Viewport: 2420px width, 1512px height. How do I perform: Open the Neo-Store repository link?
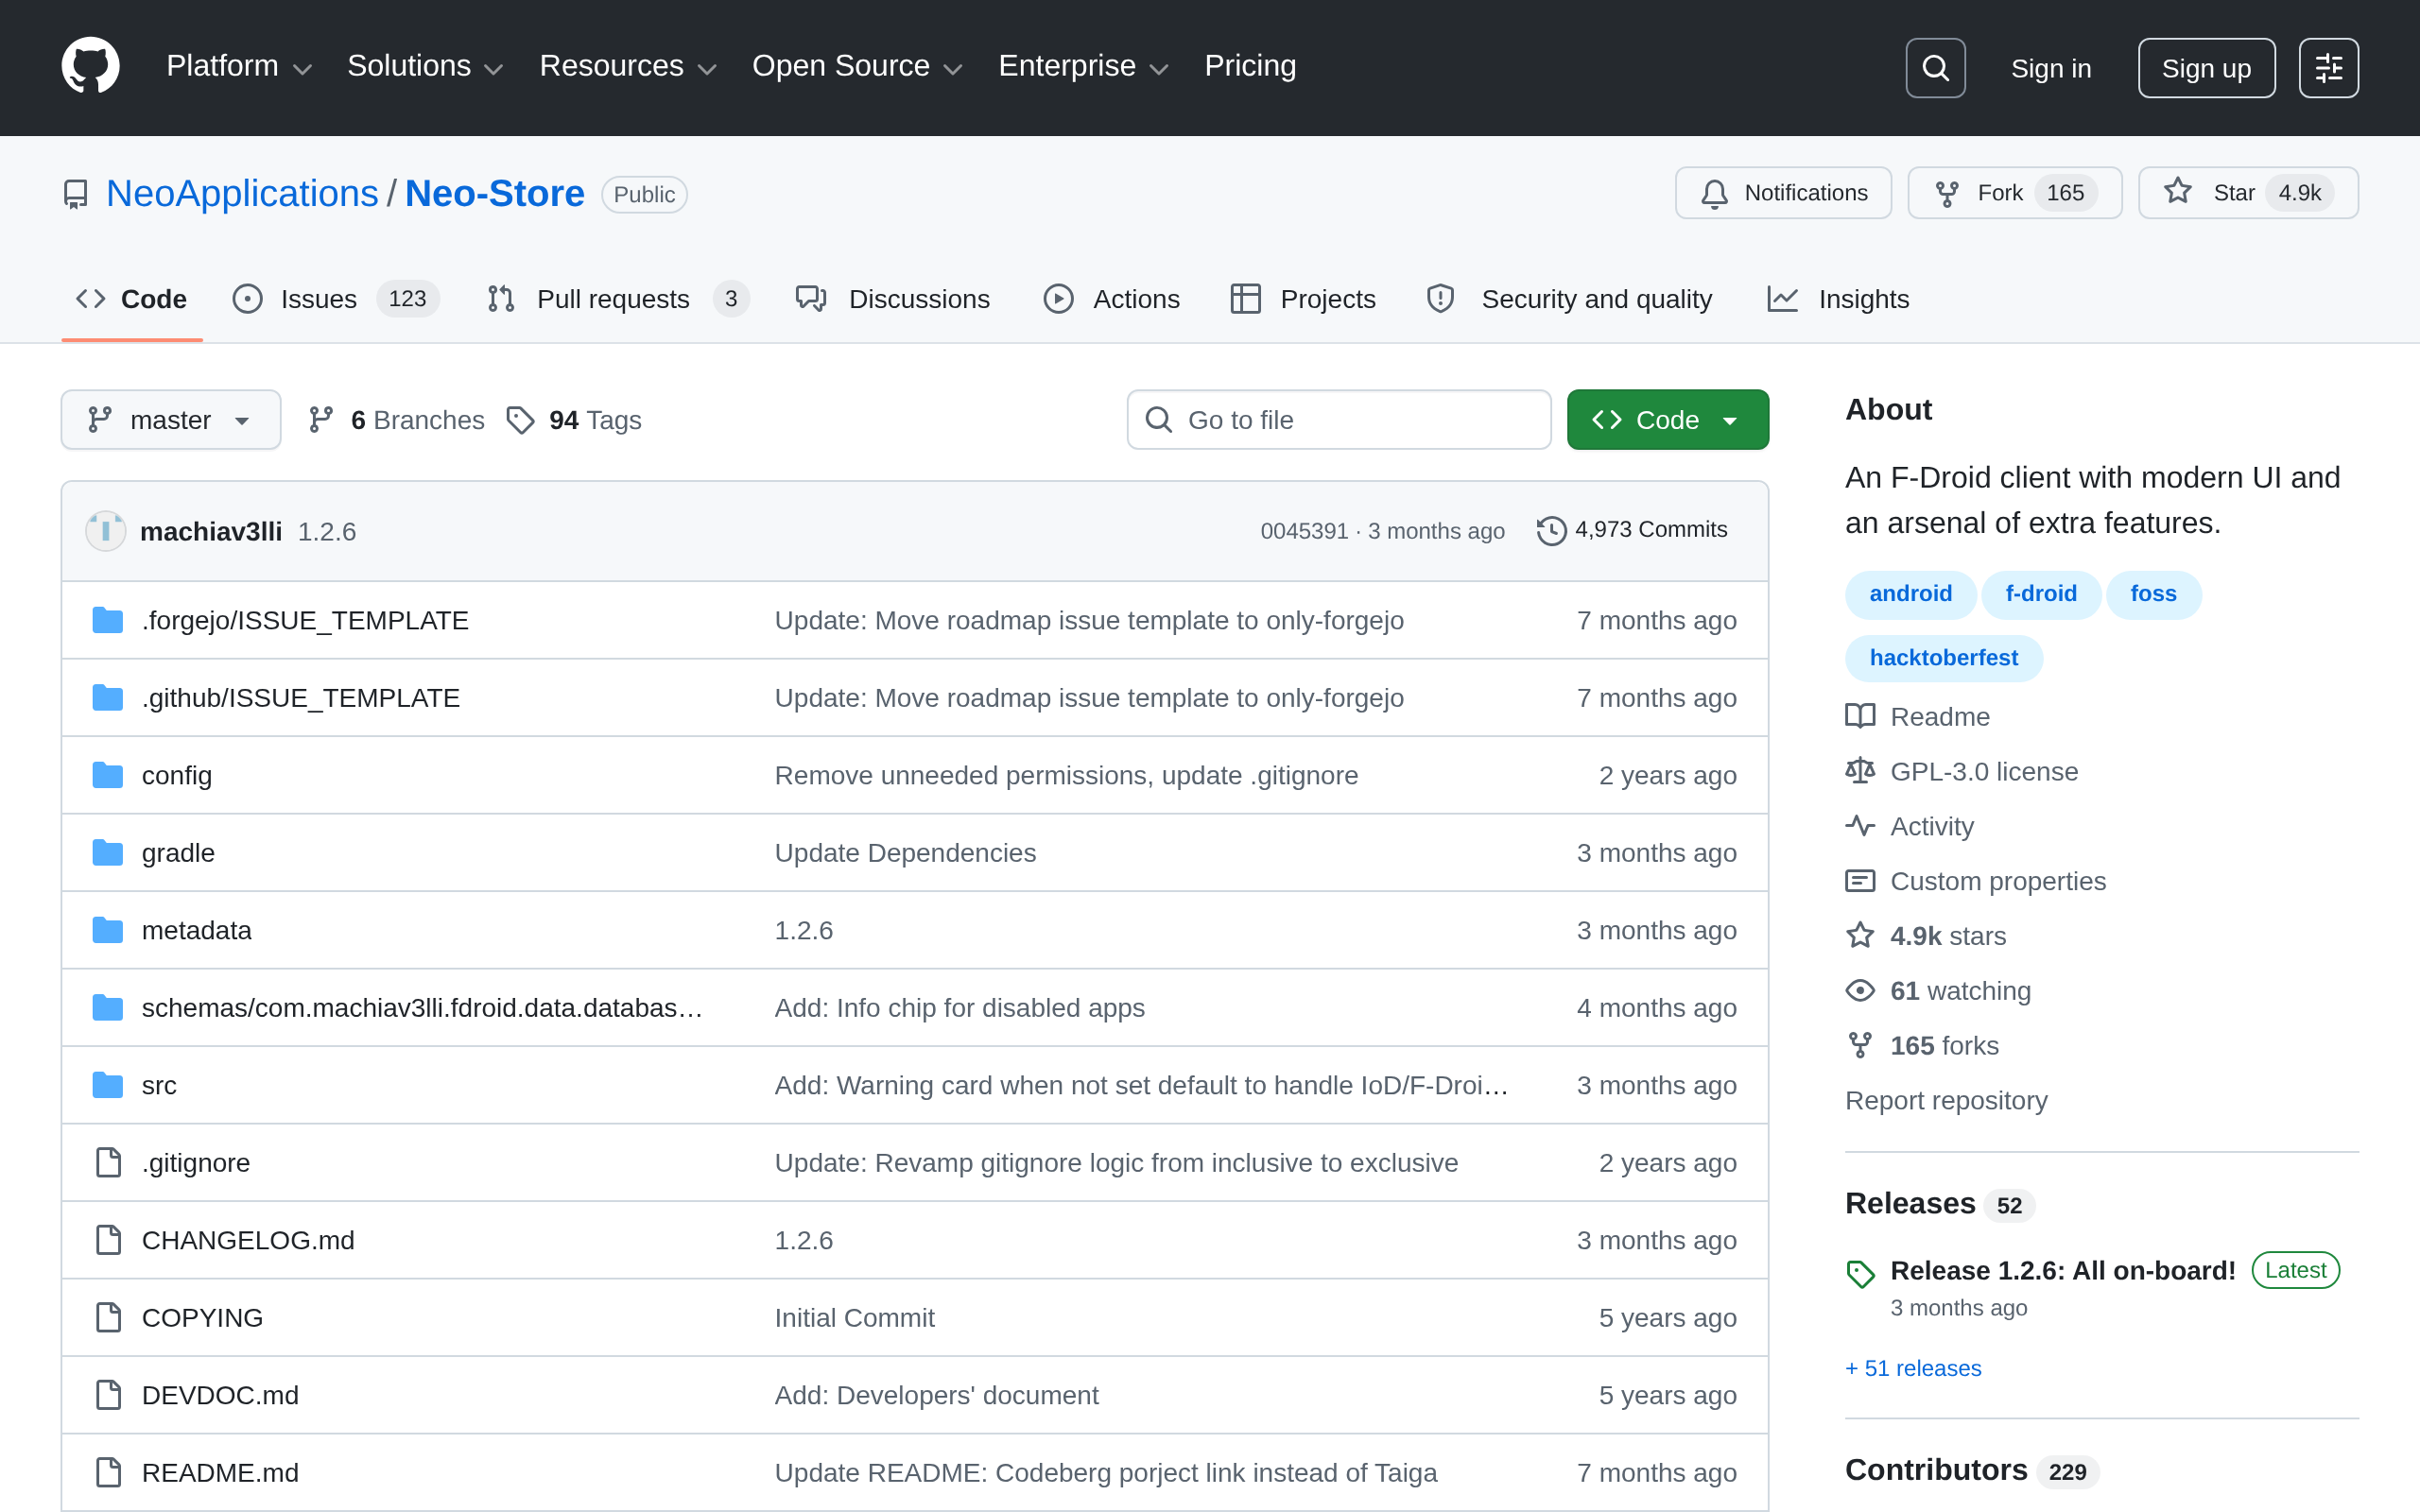[495, 193]
